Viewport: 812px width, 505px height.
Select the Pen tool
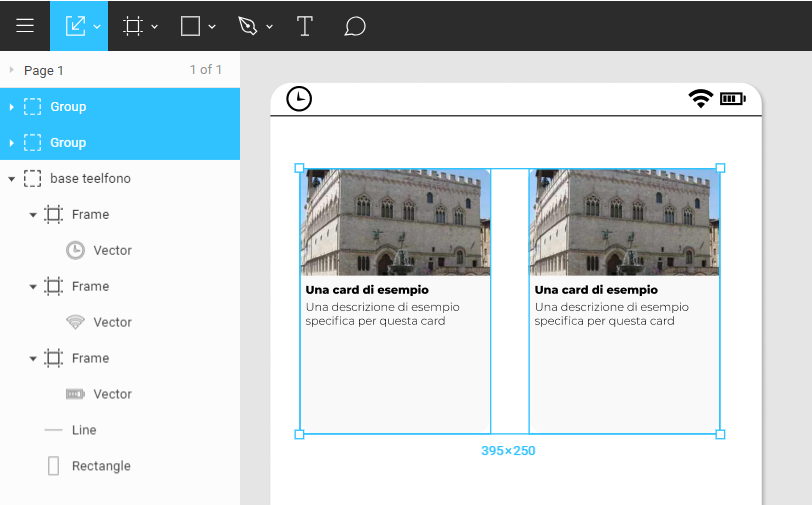[248, 26]
